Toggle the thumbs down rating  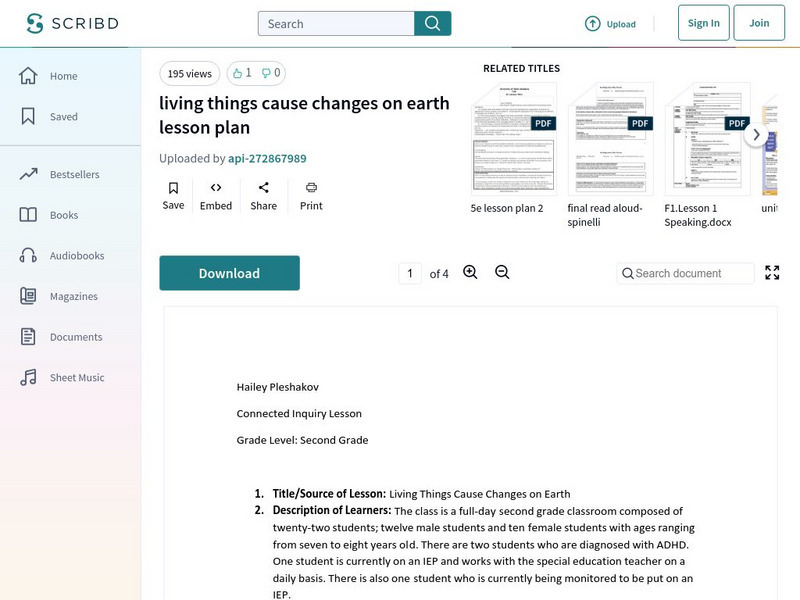(270, 73)
